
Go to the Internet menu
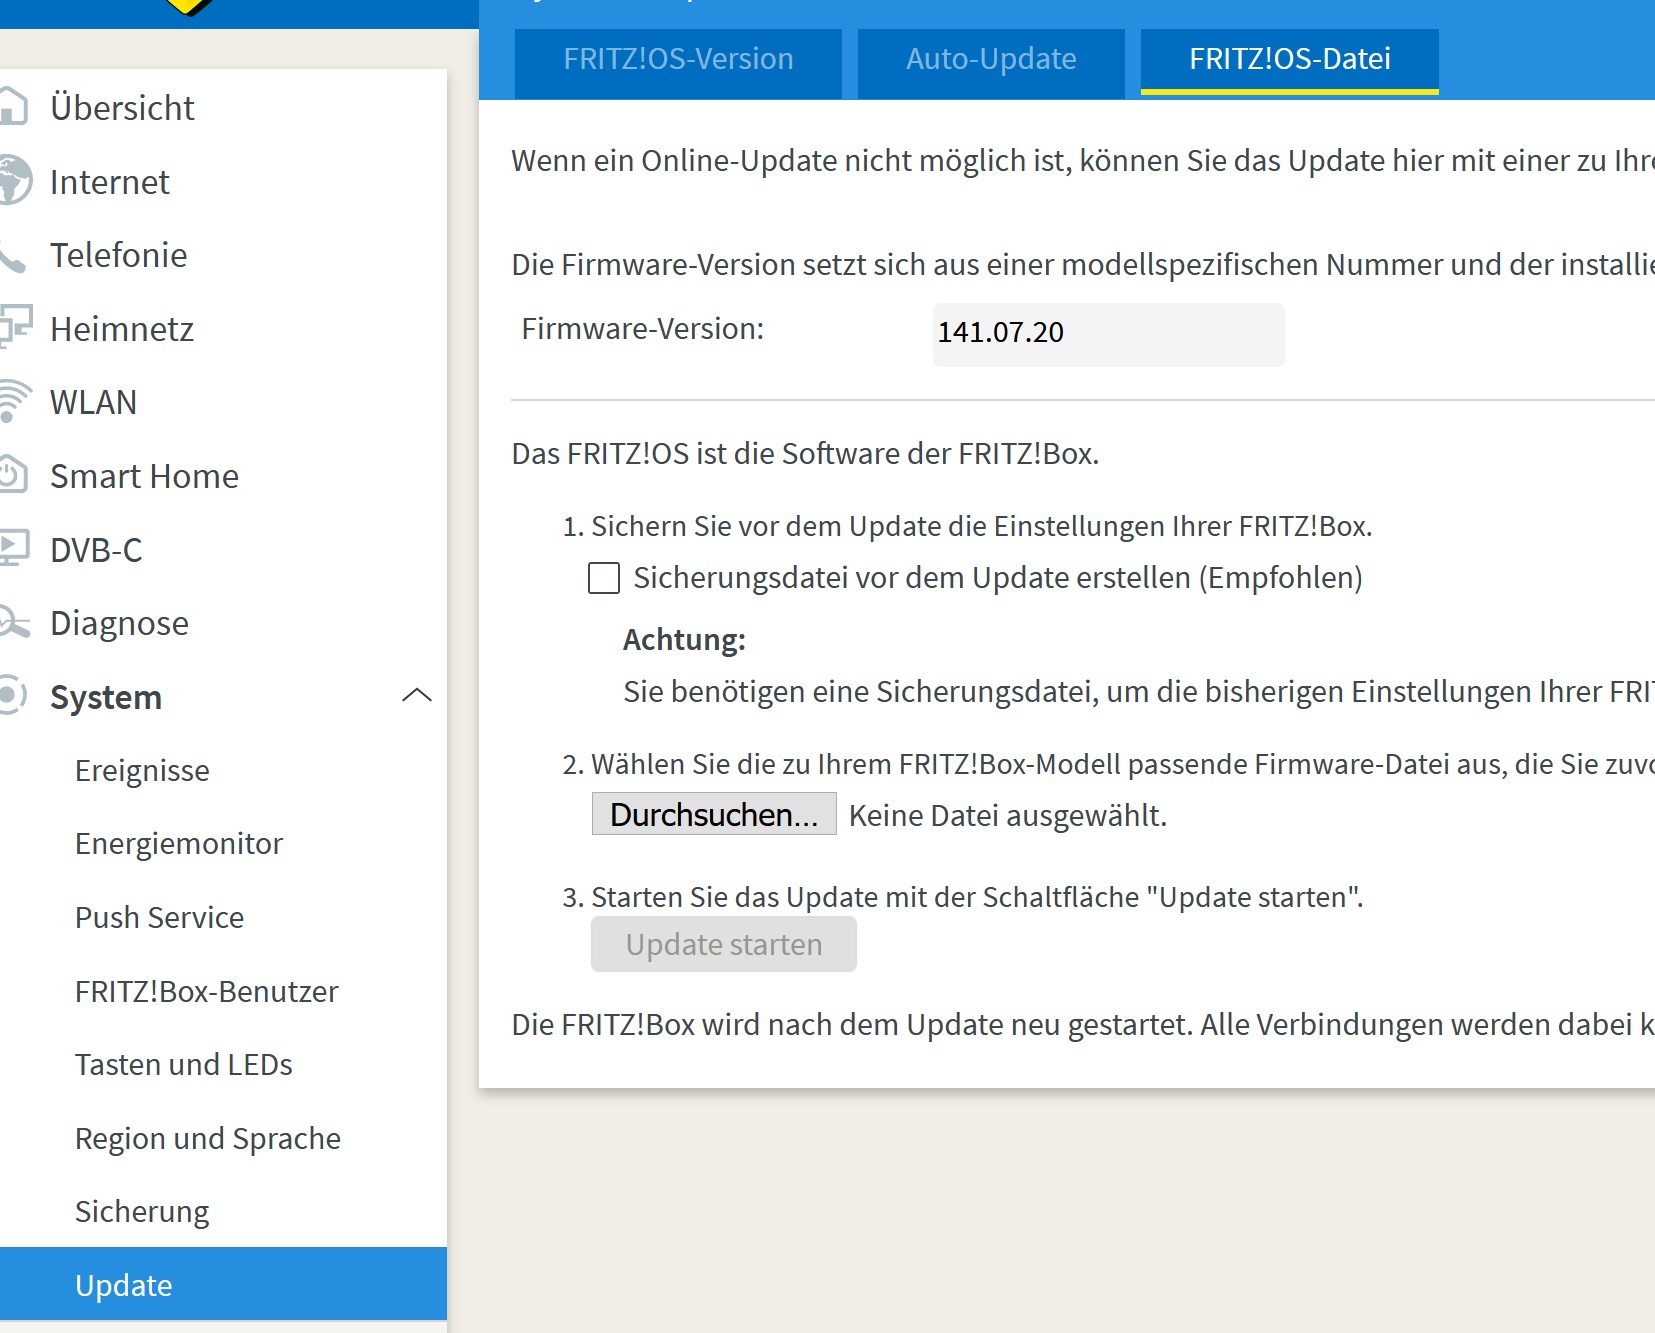point(110,182)
